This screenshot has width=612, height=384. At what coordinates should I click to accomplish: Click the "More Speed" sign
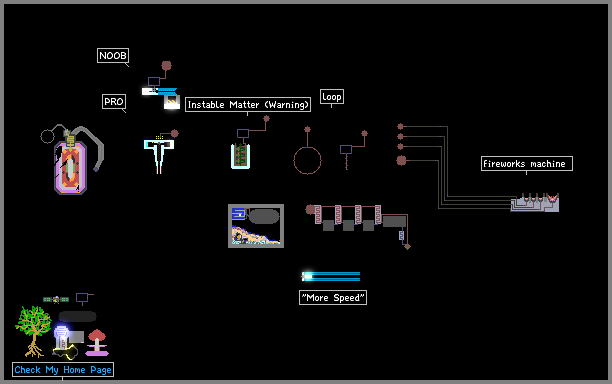(333, 298)
